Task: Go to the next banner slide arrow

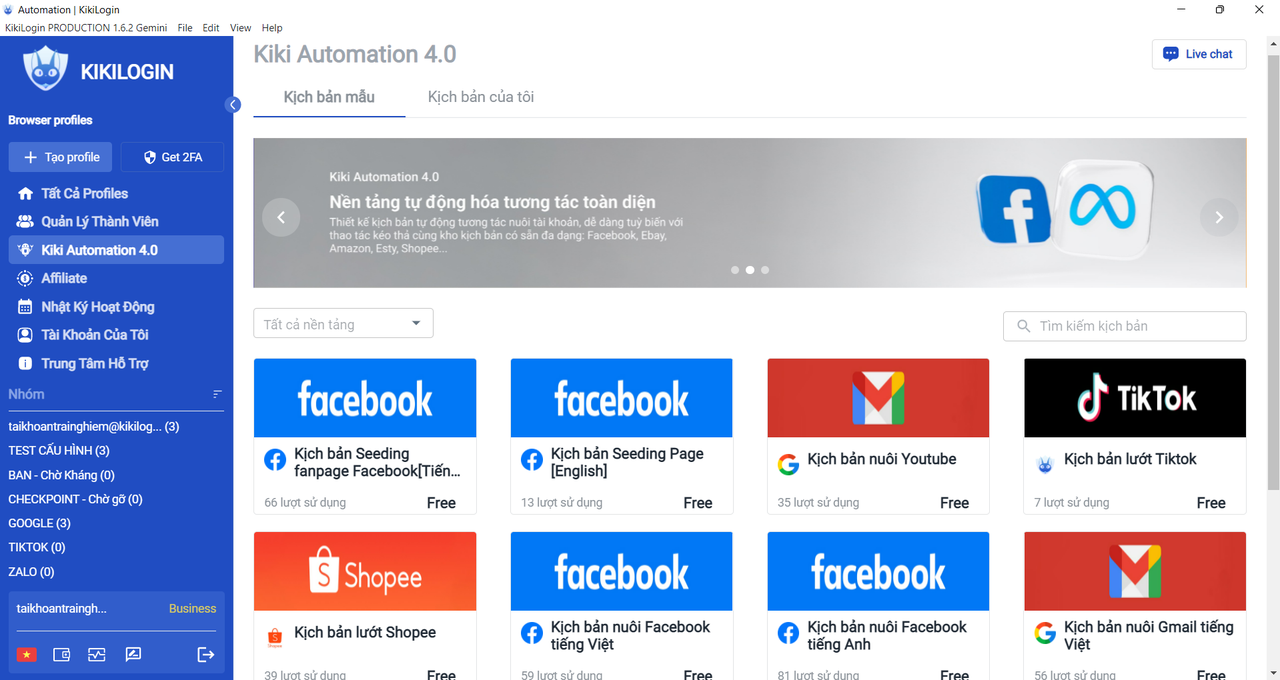Action: 1218,217
